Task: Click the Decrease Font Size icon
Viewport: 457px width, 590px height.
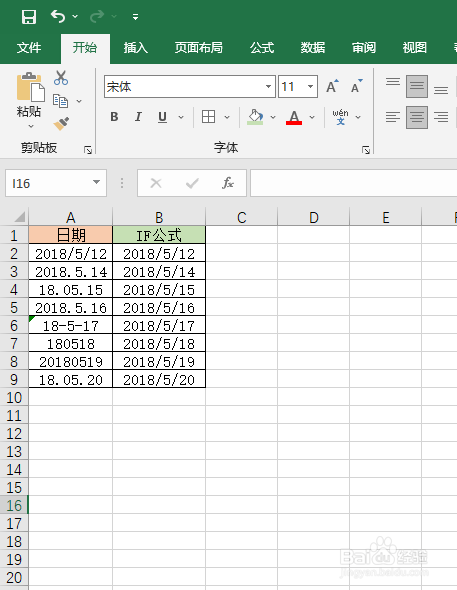Action: click(356, 86)
